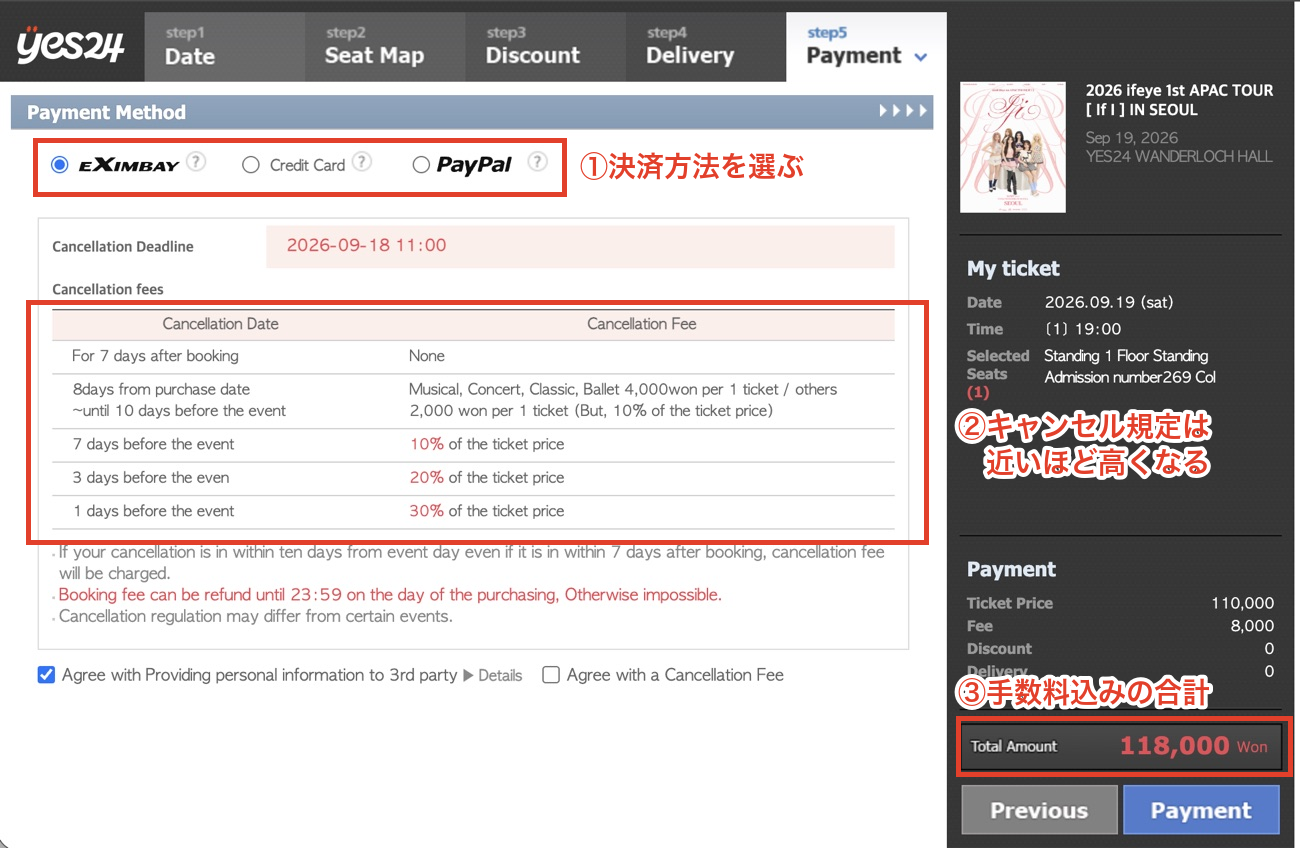Click 'For 7 days after booking' row
1300x848 pixels.
pos(473,356)
